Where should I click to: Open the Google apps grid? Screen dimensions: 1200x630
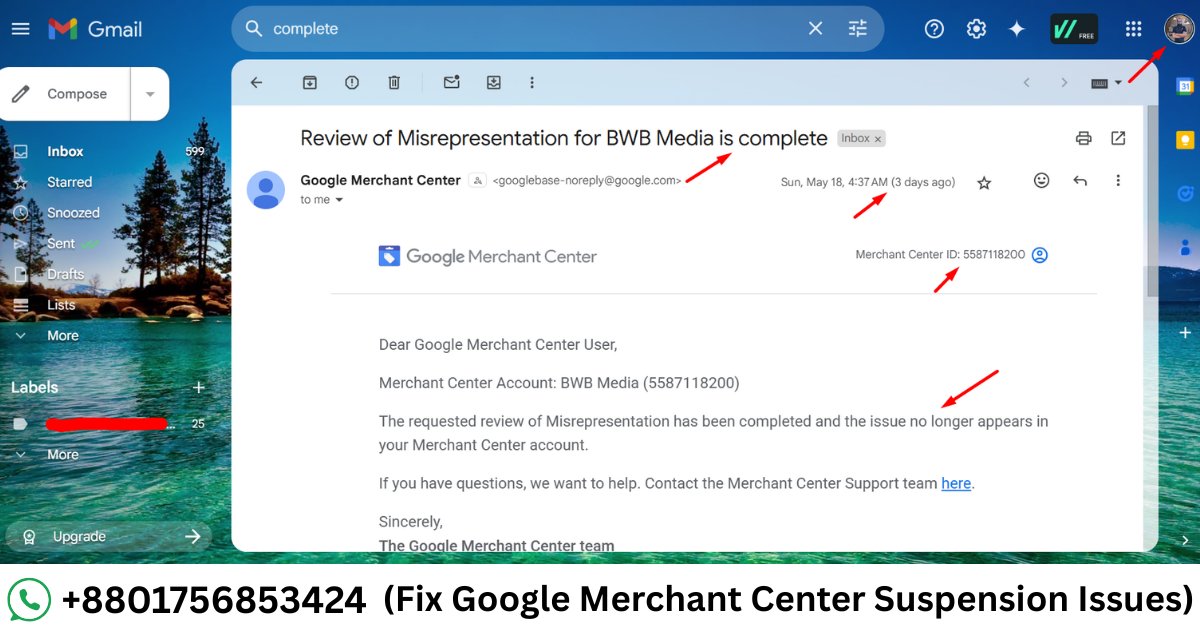click(x=1133, y=28)
